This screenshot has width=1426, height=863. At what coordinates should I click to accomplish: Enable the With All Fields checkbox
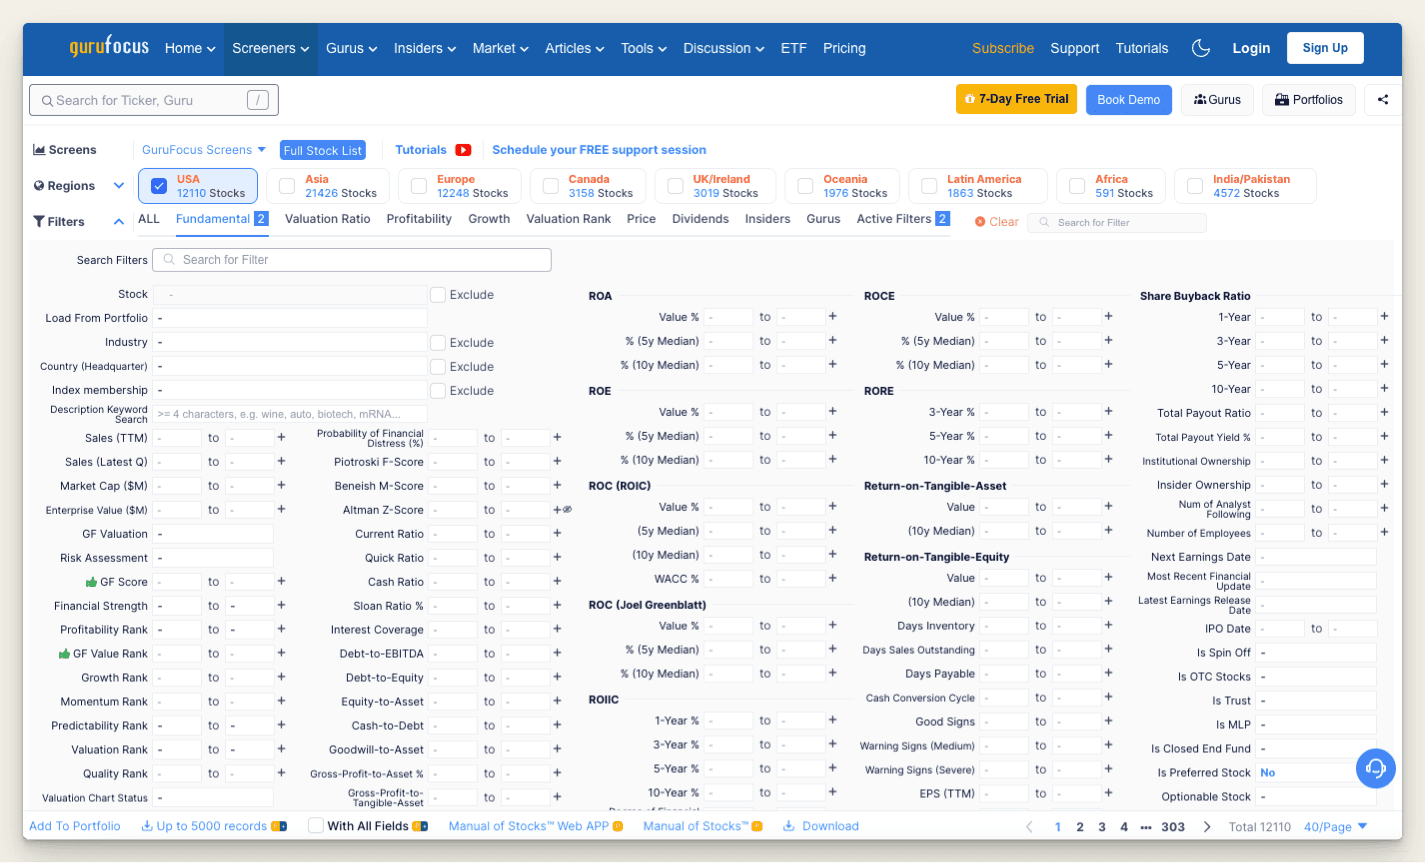(316, 826)
